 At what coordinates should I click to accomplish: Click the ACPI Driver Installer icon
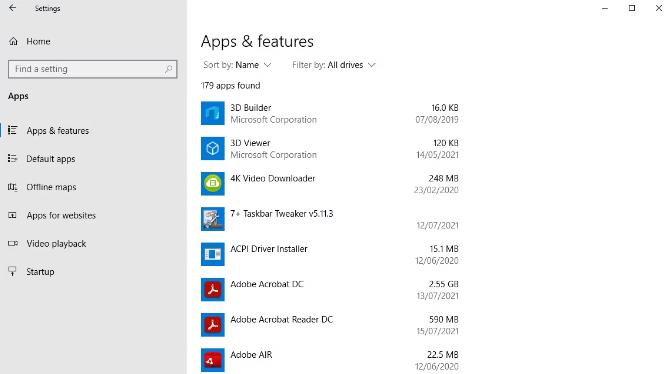[x=213, y=254]
